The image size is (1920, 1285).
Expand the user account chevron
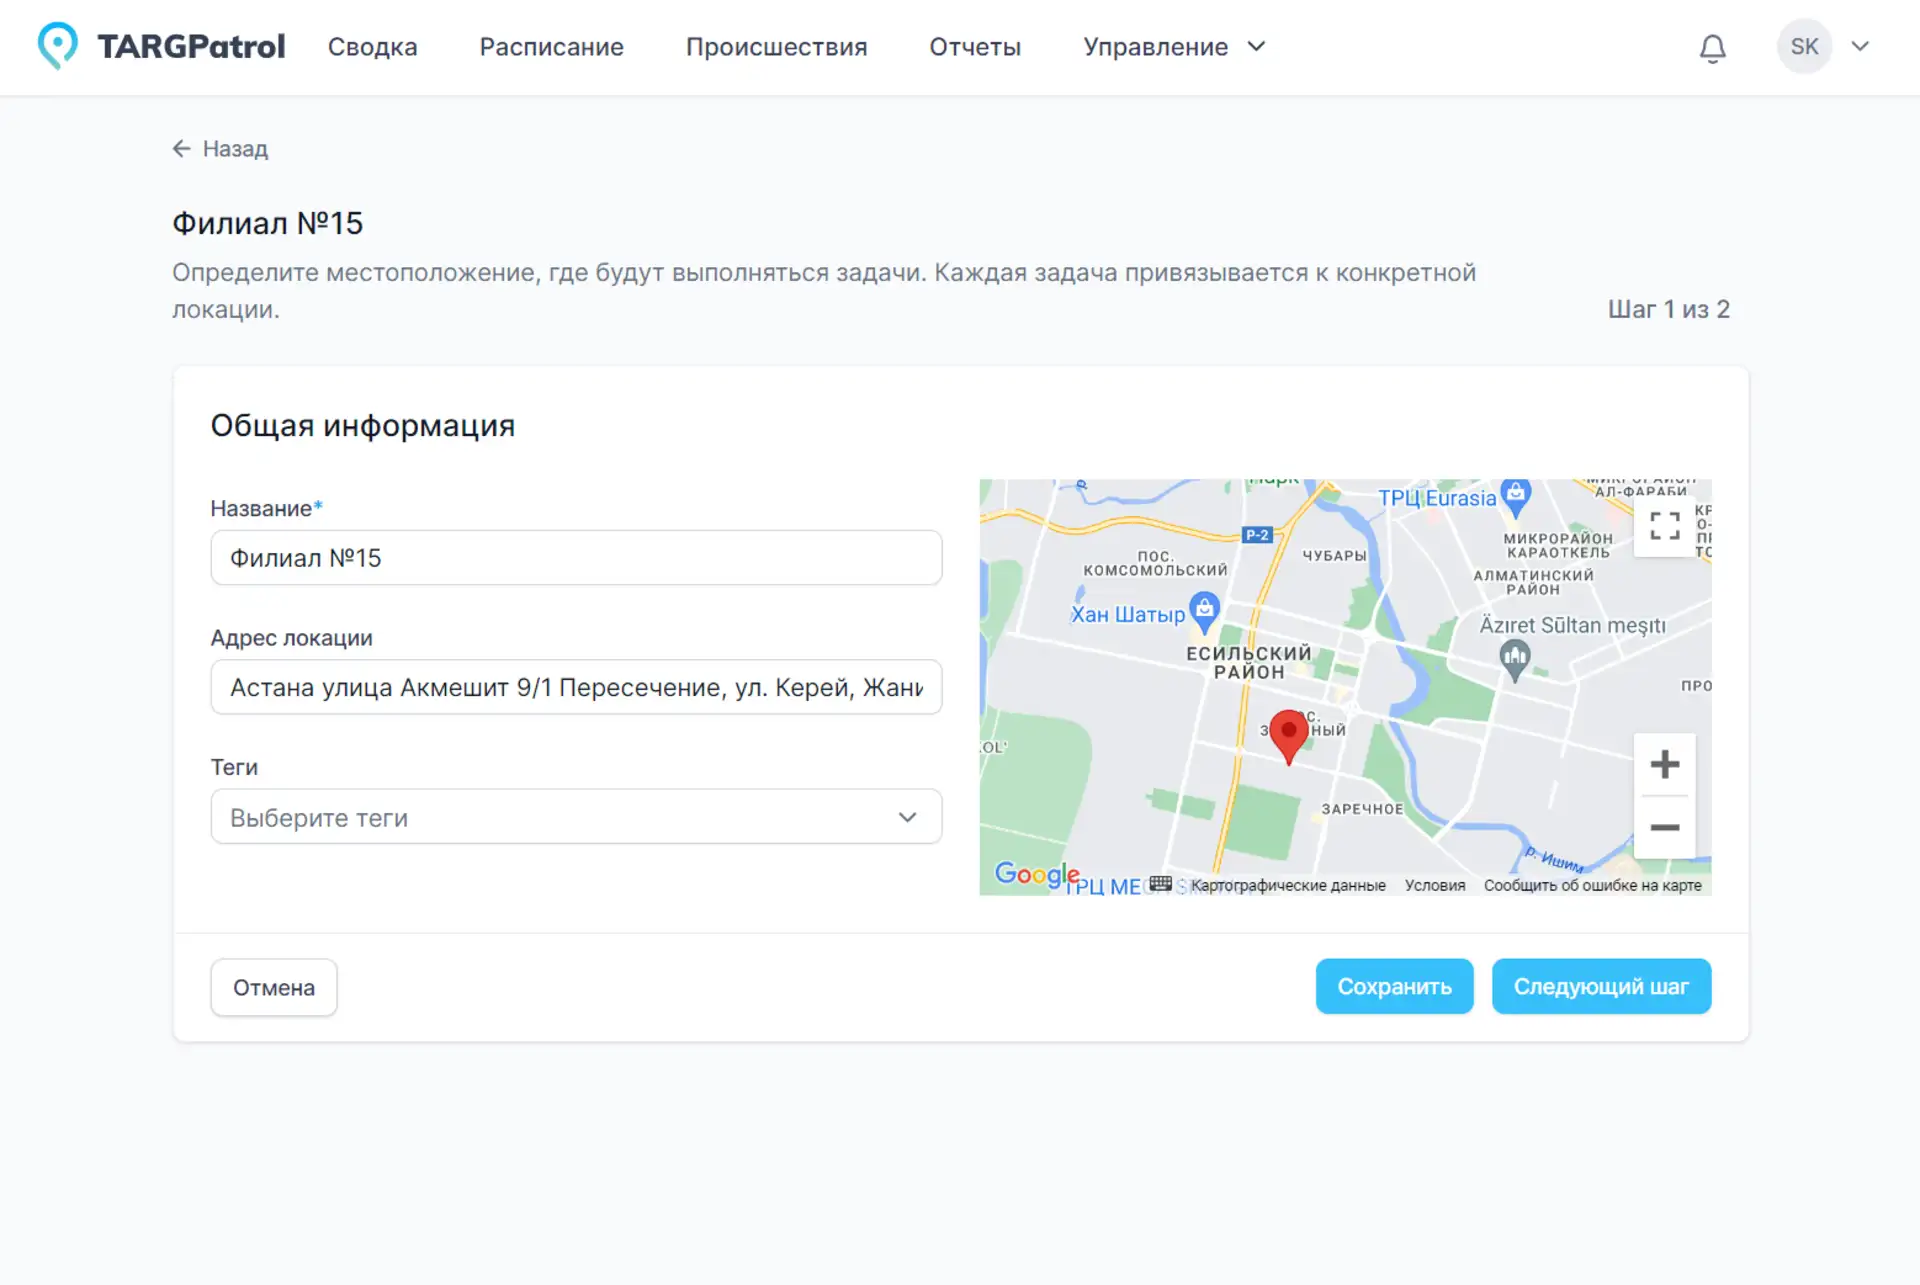coord(1860,47)
